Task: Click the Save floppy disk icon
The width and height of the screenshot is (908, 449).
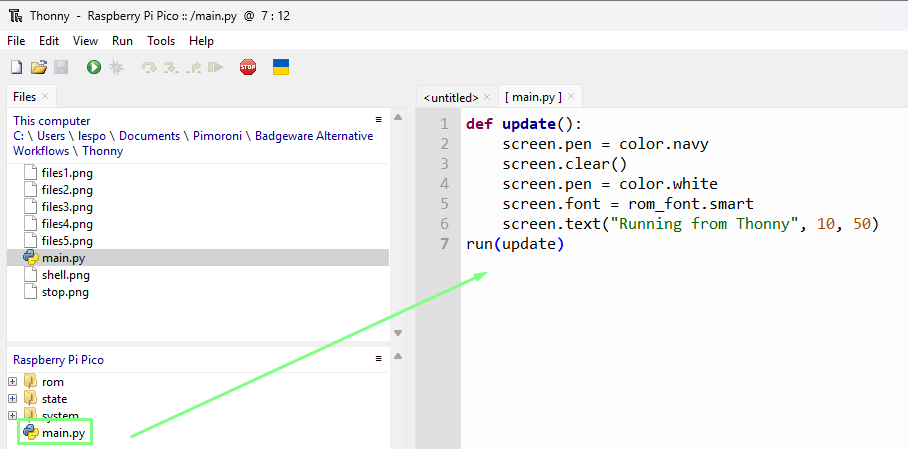Action: (x=61, y=67)
